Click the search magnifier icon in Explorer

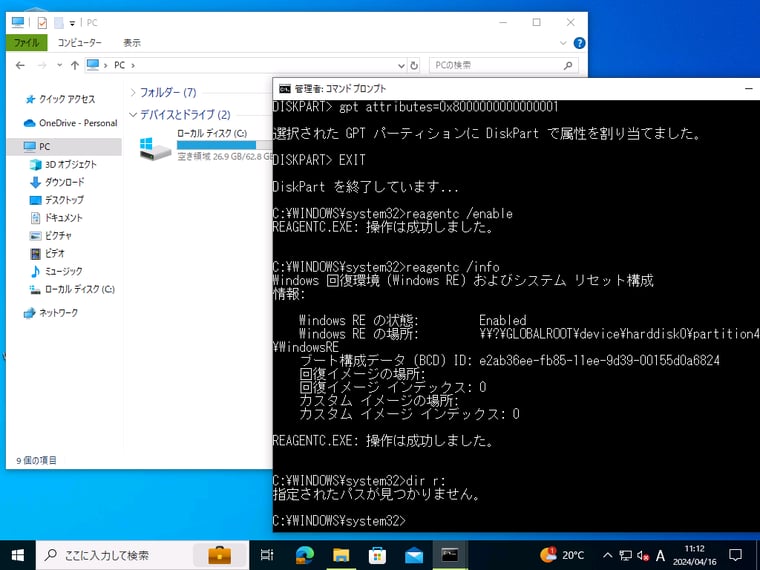(568, 65)
